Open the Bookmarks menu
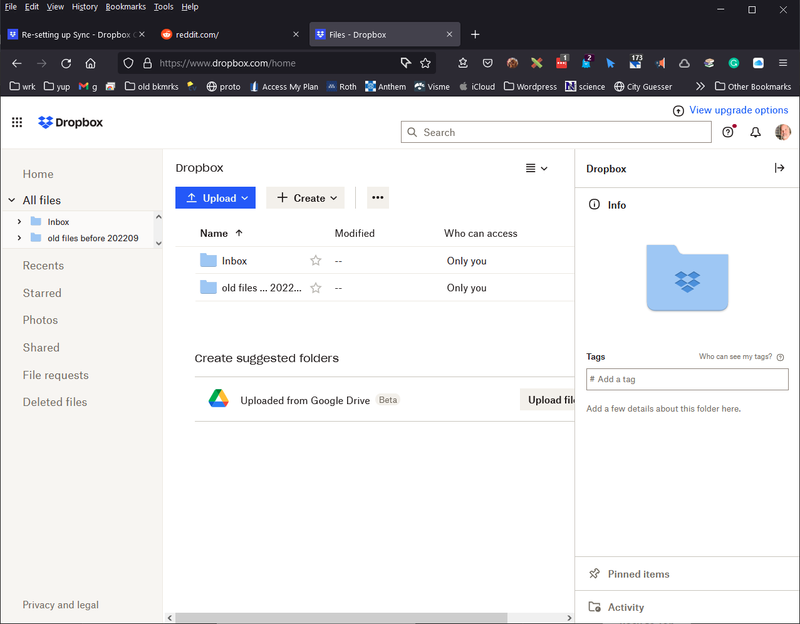 point(125,7)
